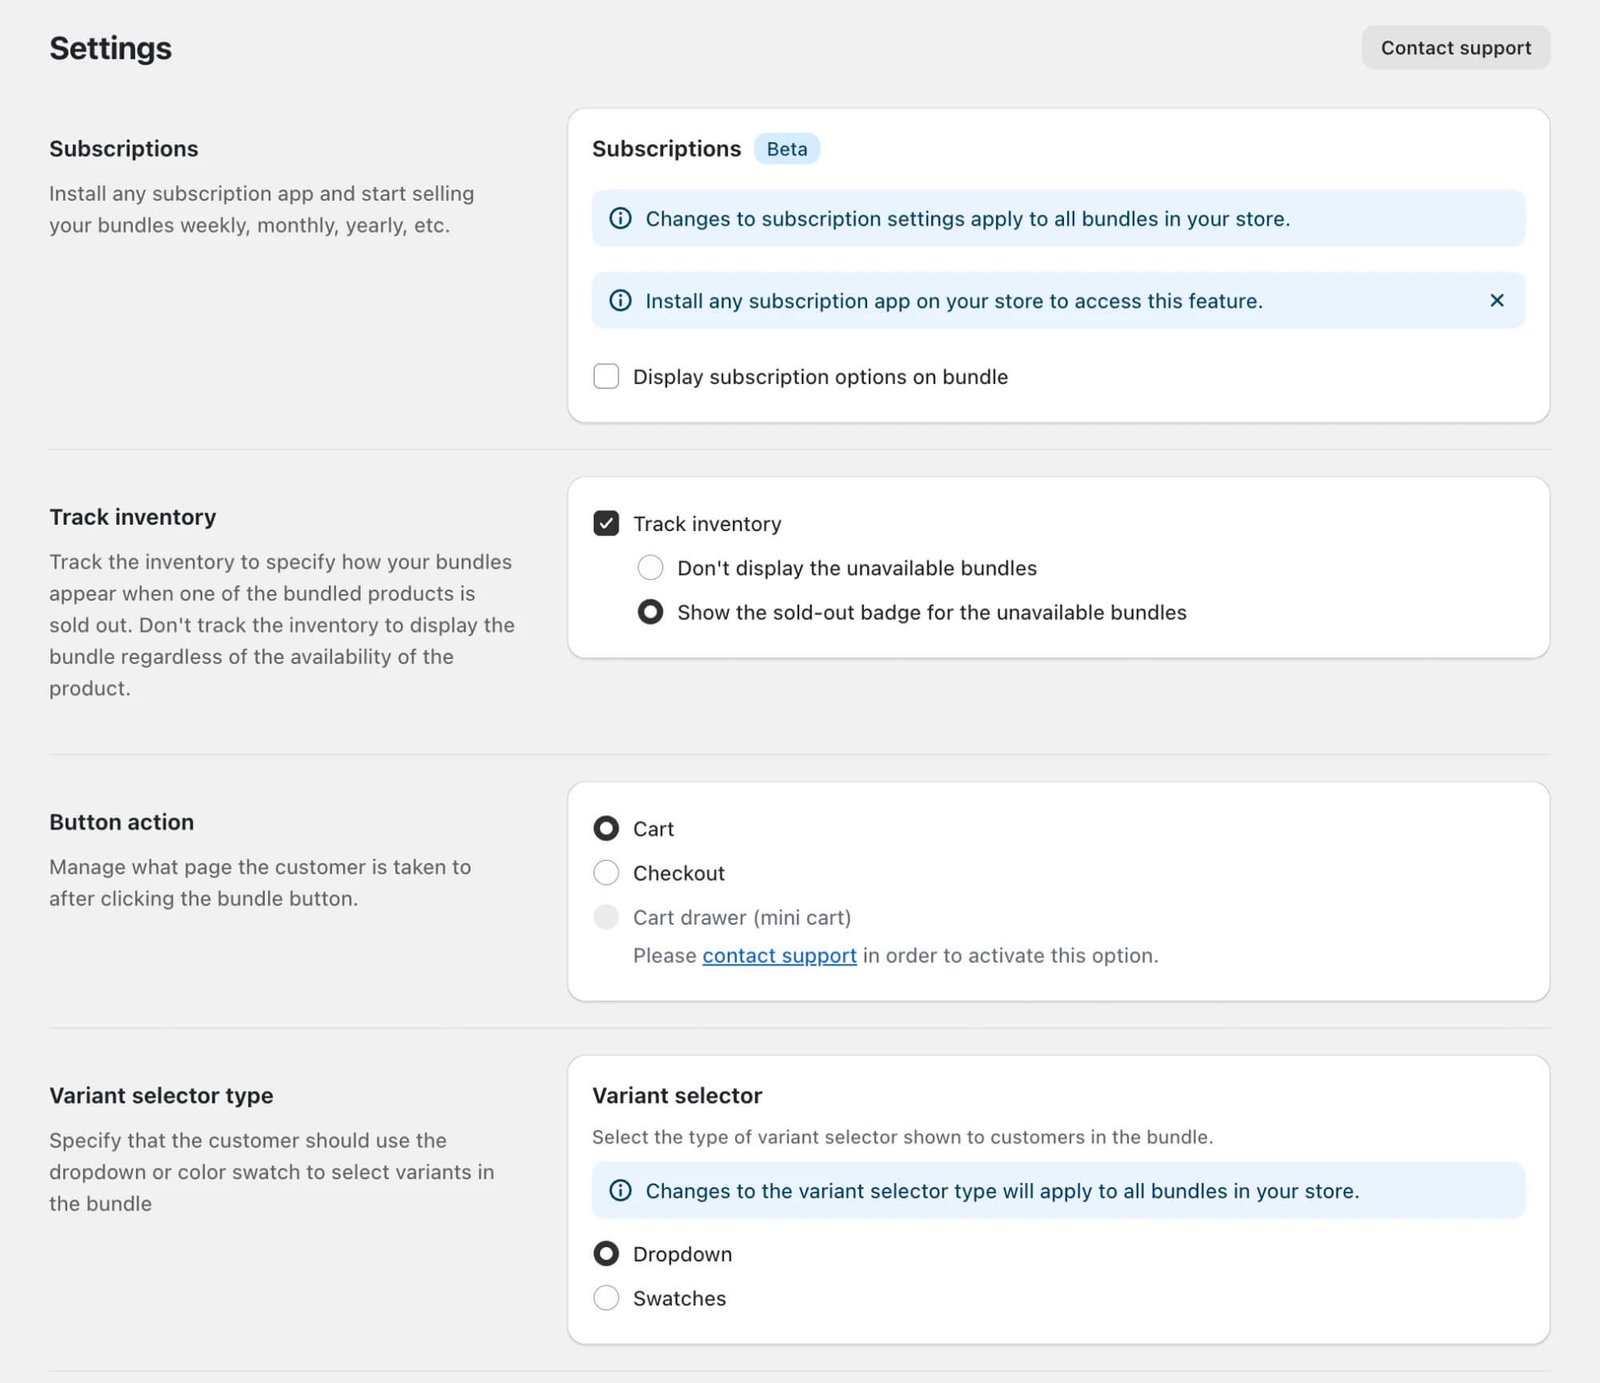This screenshot has height=1383, width=1600.
Task: Click the Settings page title
Action: tap(110, 48)
